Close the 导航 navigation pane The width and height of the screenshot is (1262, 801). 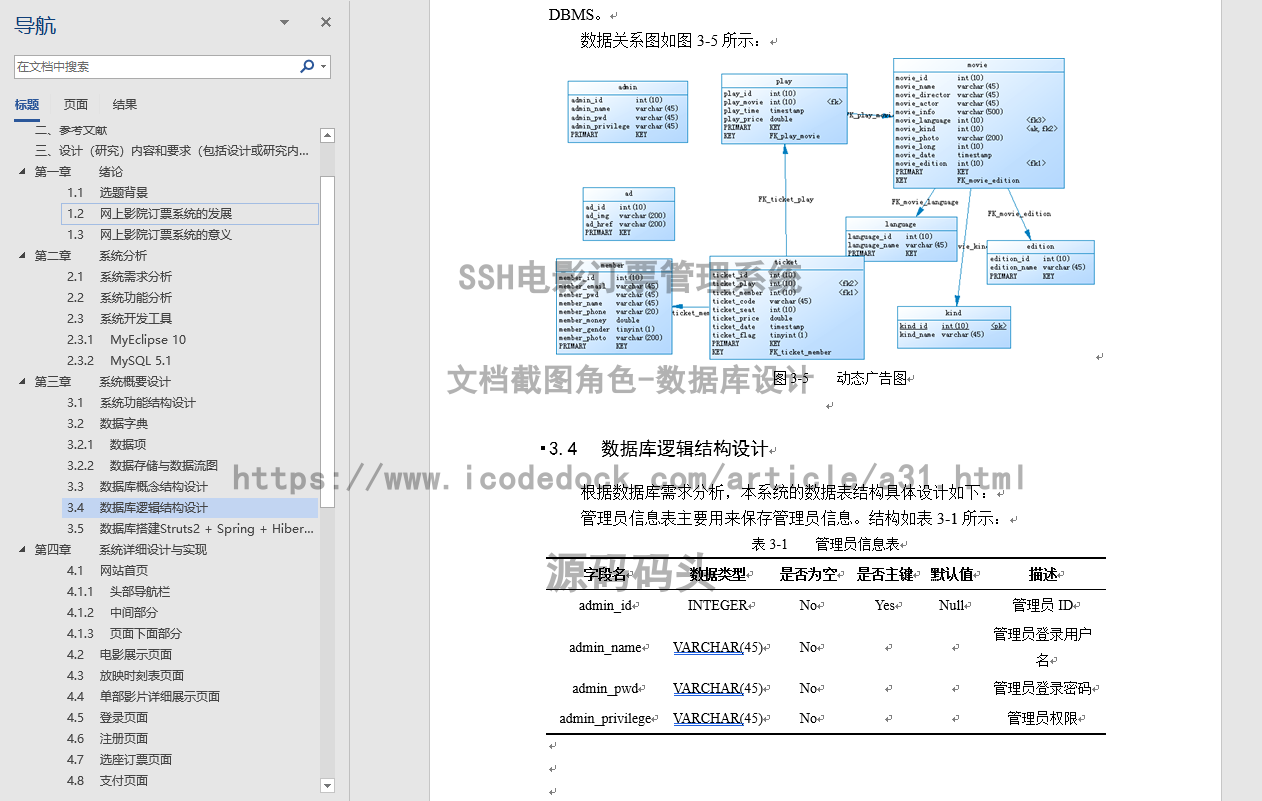[x=325, y=21]
